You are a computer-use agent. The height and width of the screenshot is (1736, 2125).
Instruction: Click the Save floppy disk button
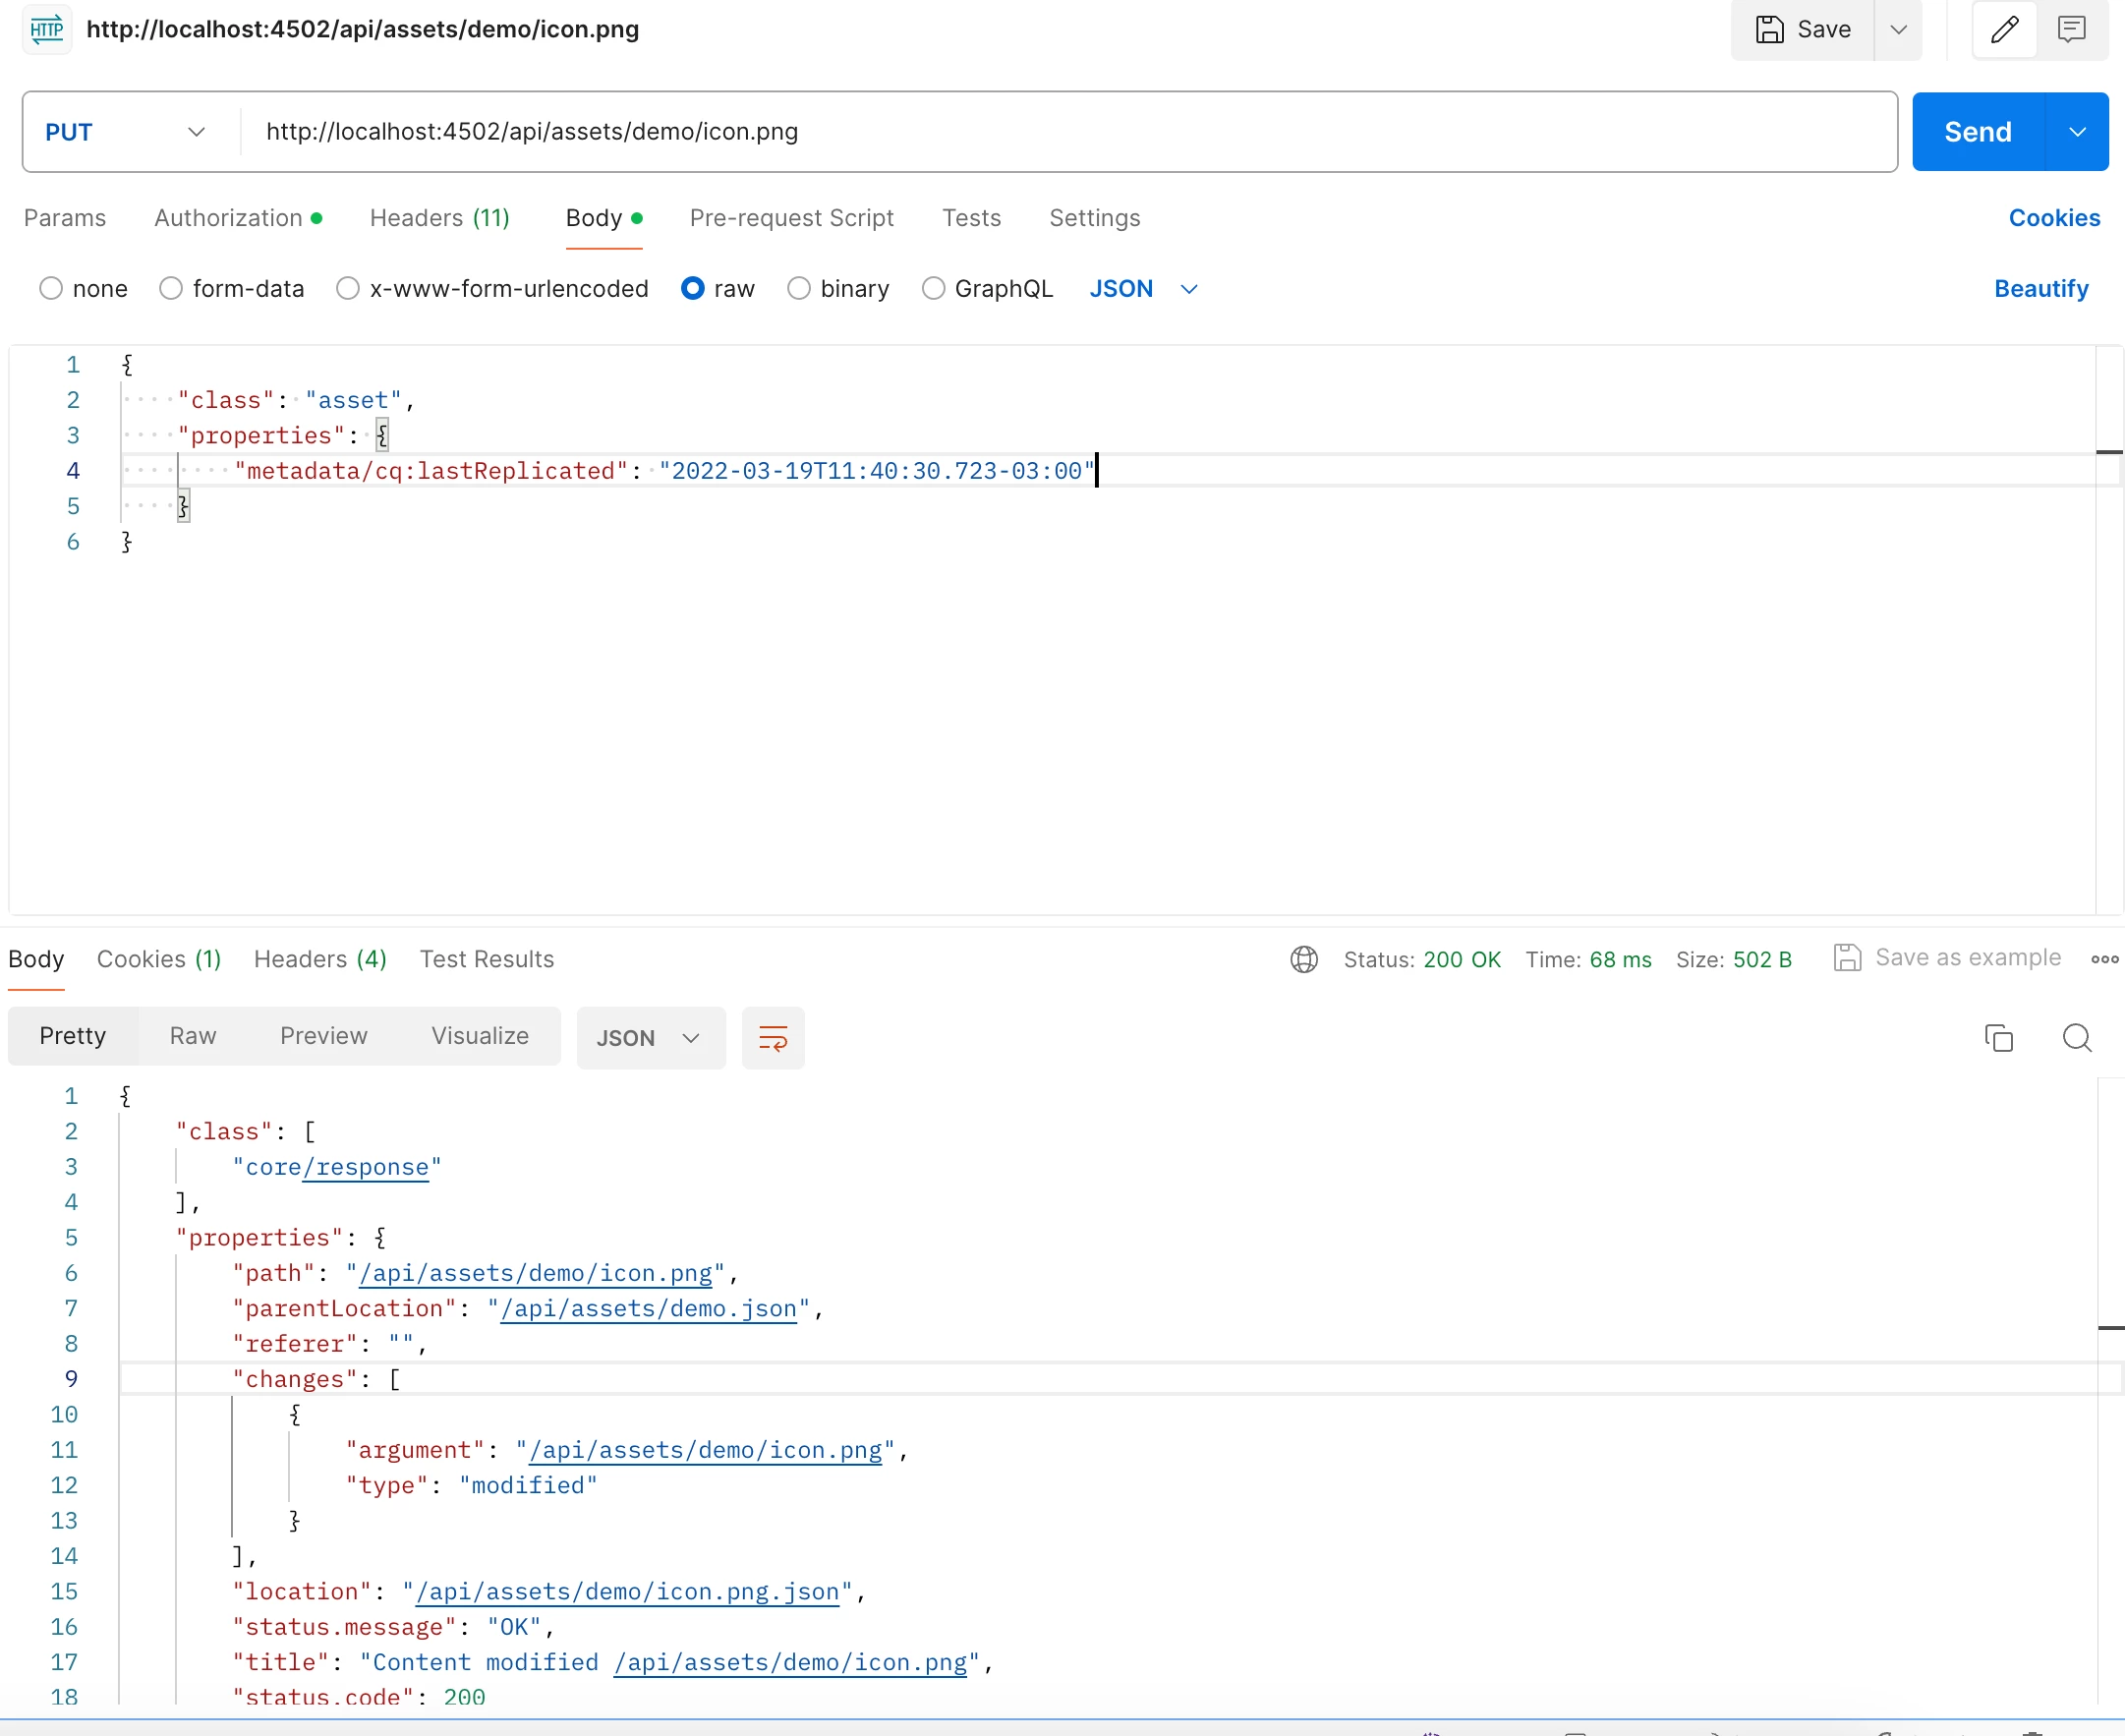click(x=1803, y=30)
